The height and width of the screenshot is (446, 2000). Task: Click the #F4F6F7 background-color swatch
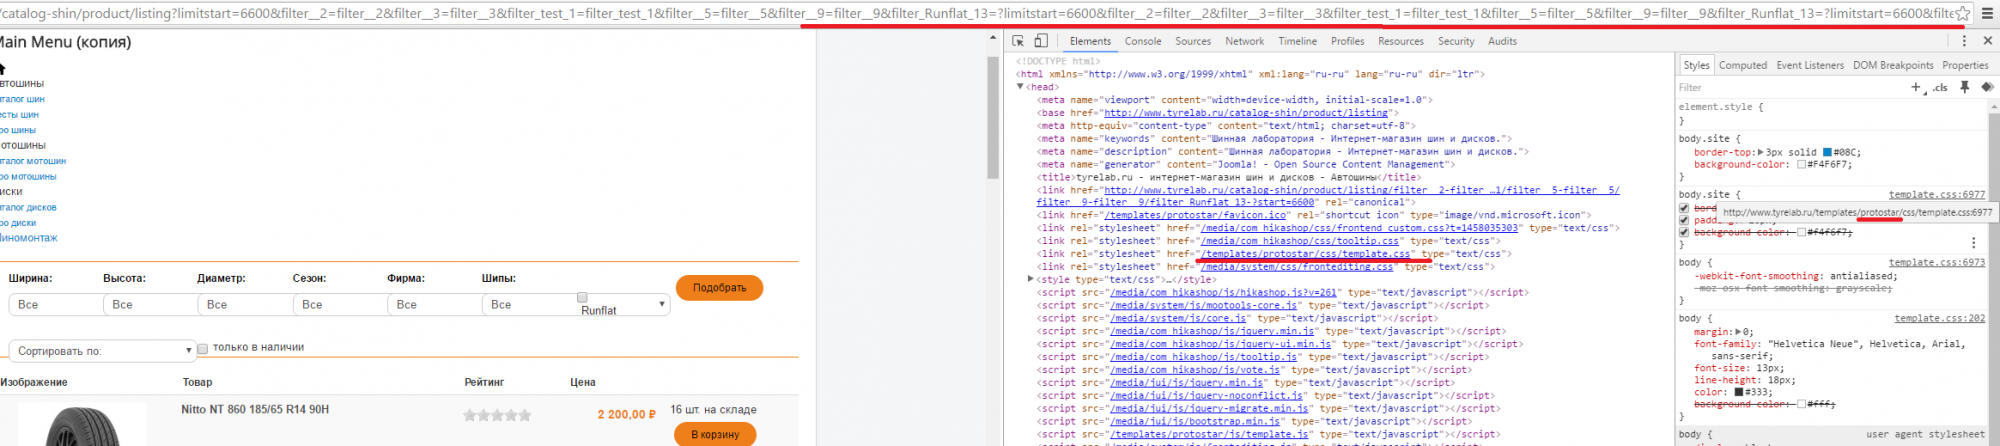pyautogui.click(x=1801, y=165)
